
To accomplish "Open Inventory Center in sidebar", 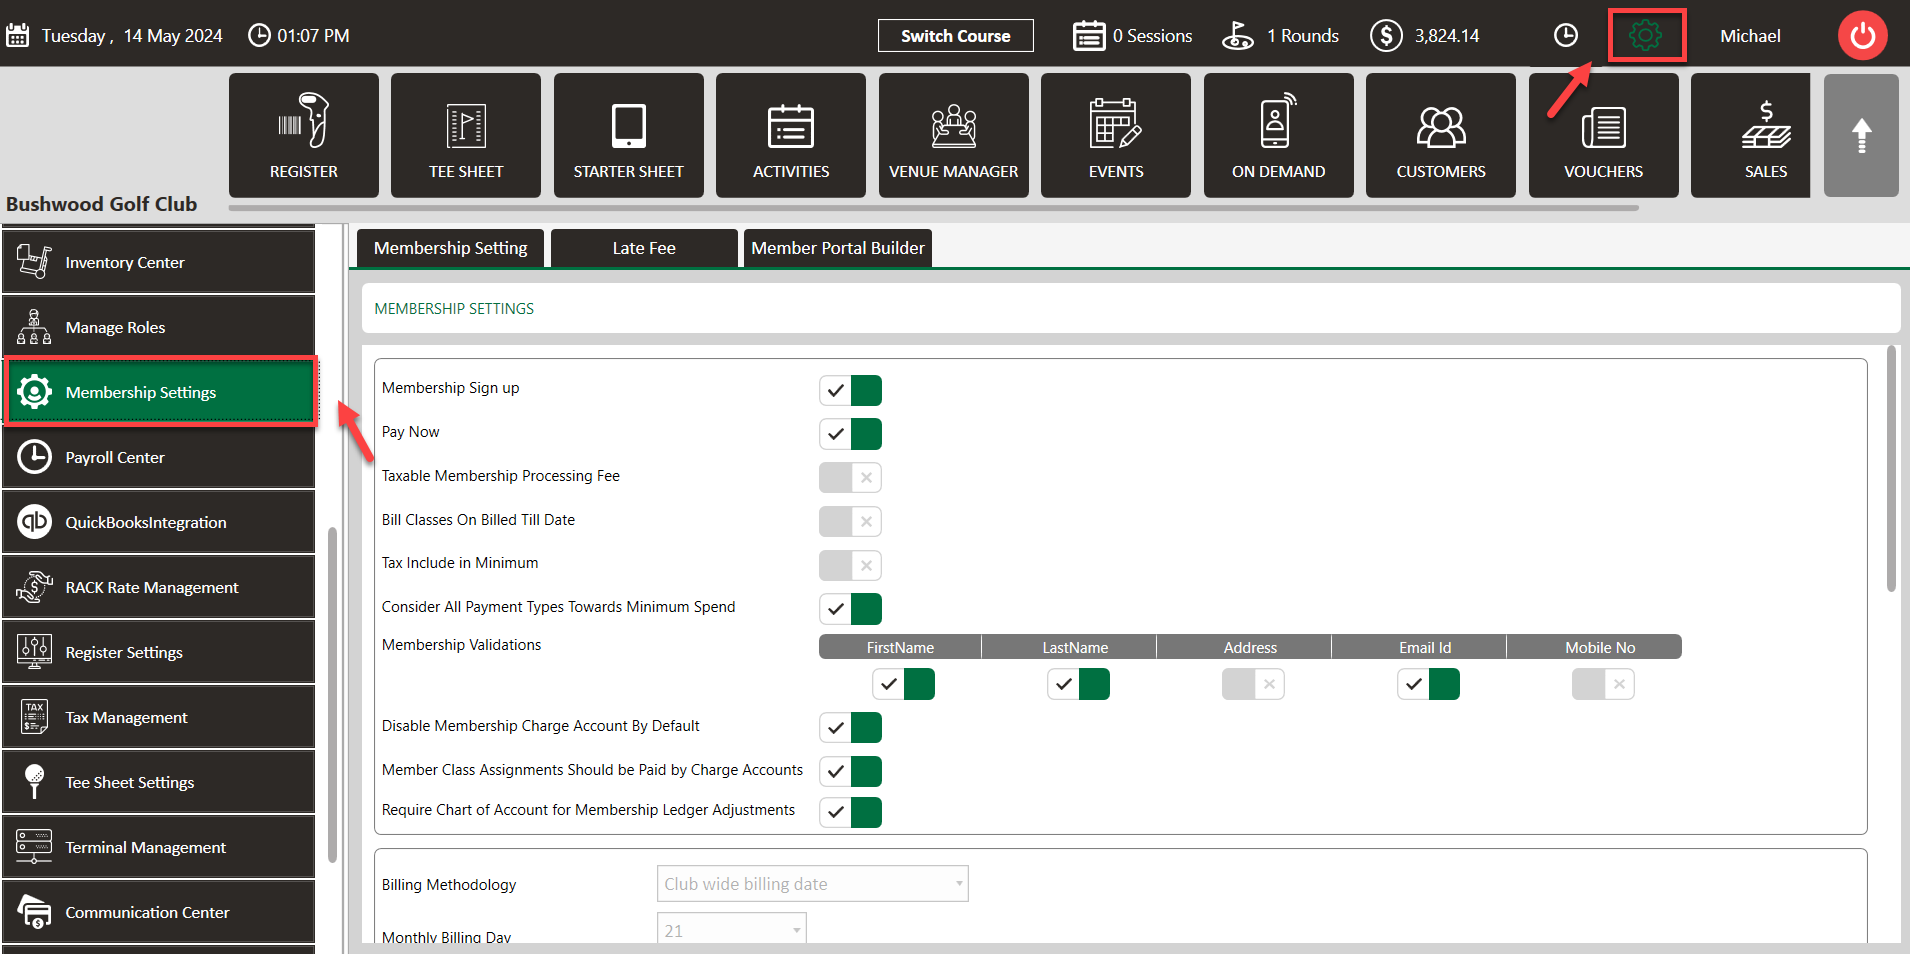I will tap(159, 262).
